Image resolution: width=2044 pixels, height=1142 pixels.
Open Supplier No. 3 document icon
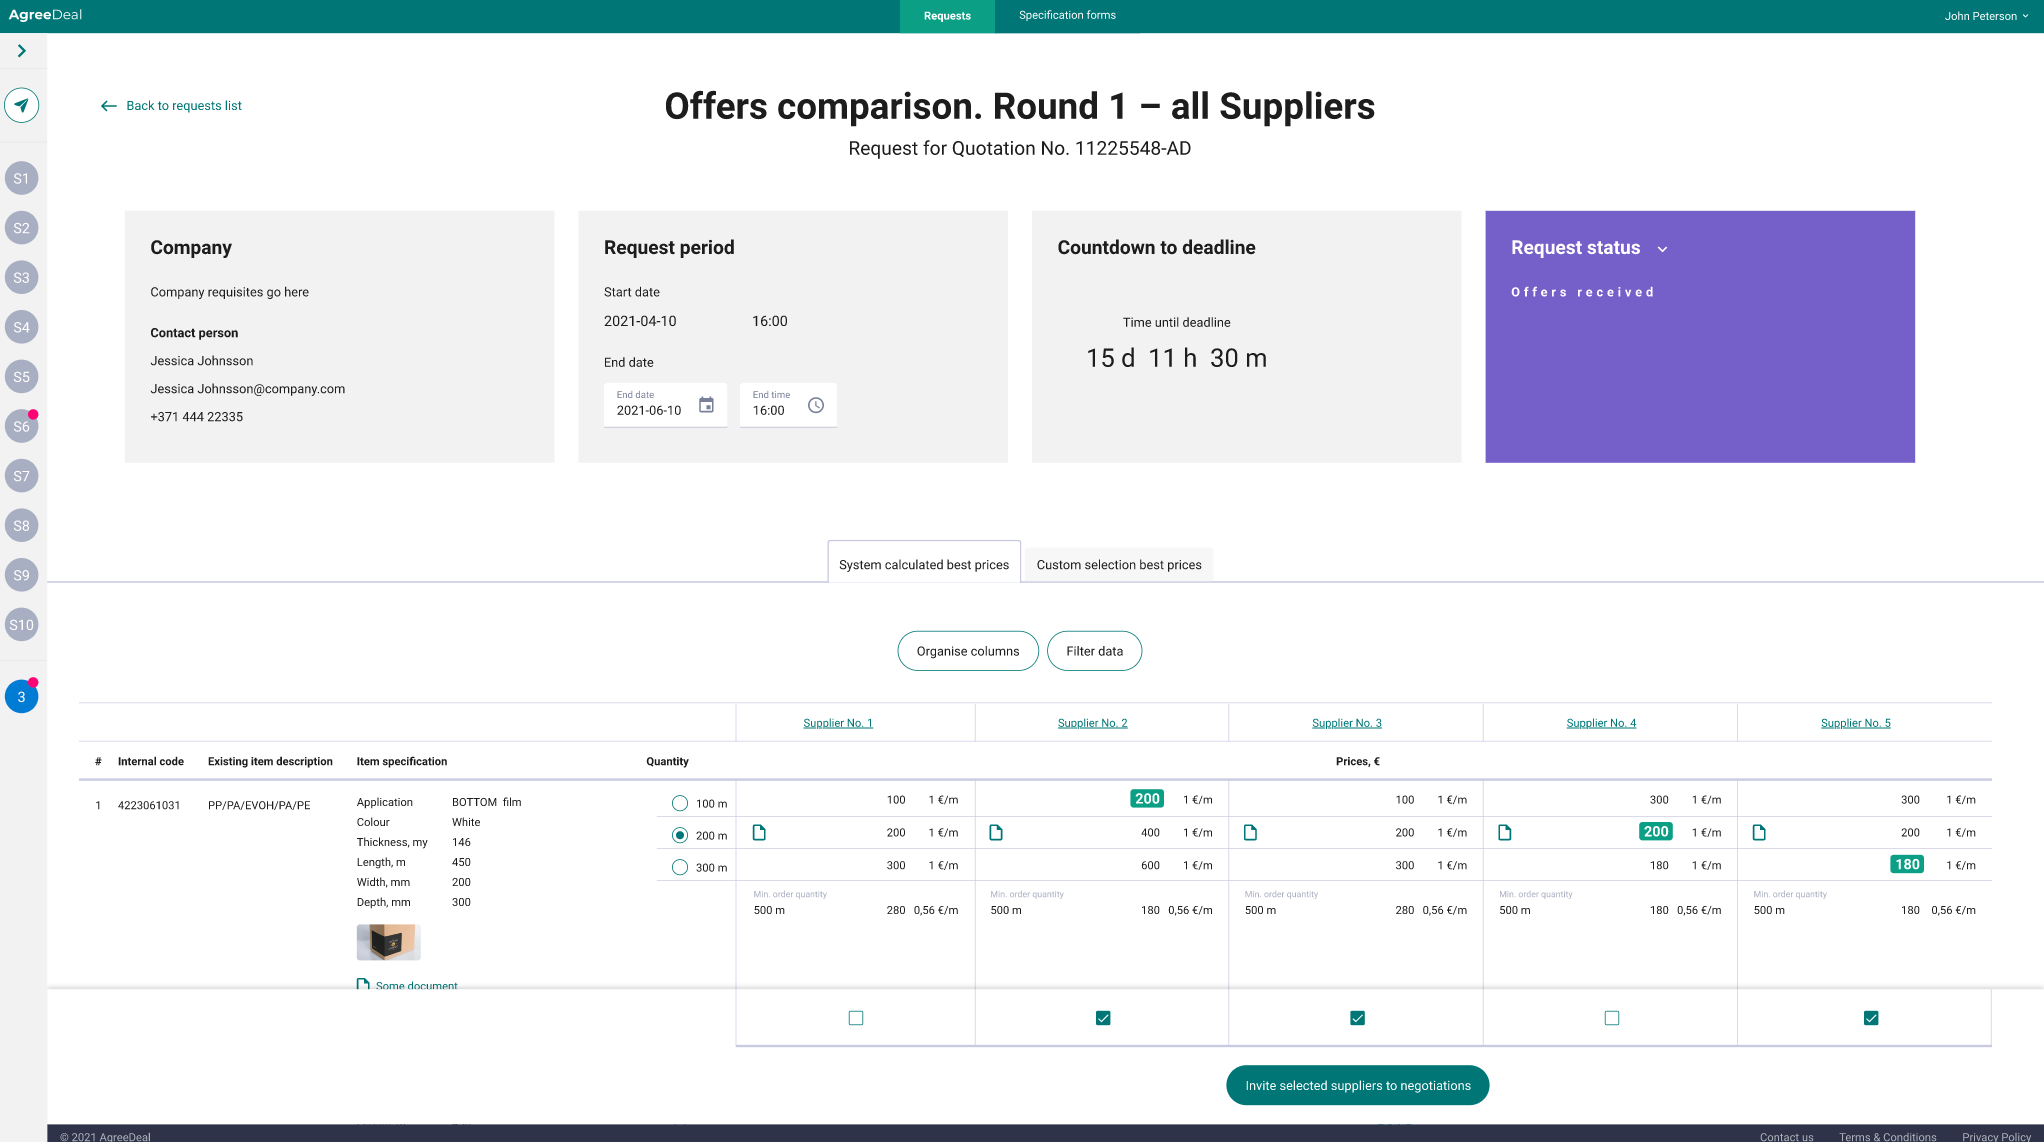1250,833
